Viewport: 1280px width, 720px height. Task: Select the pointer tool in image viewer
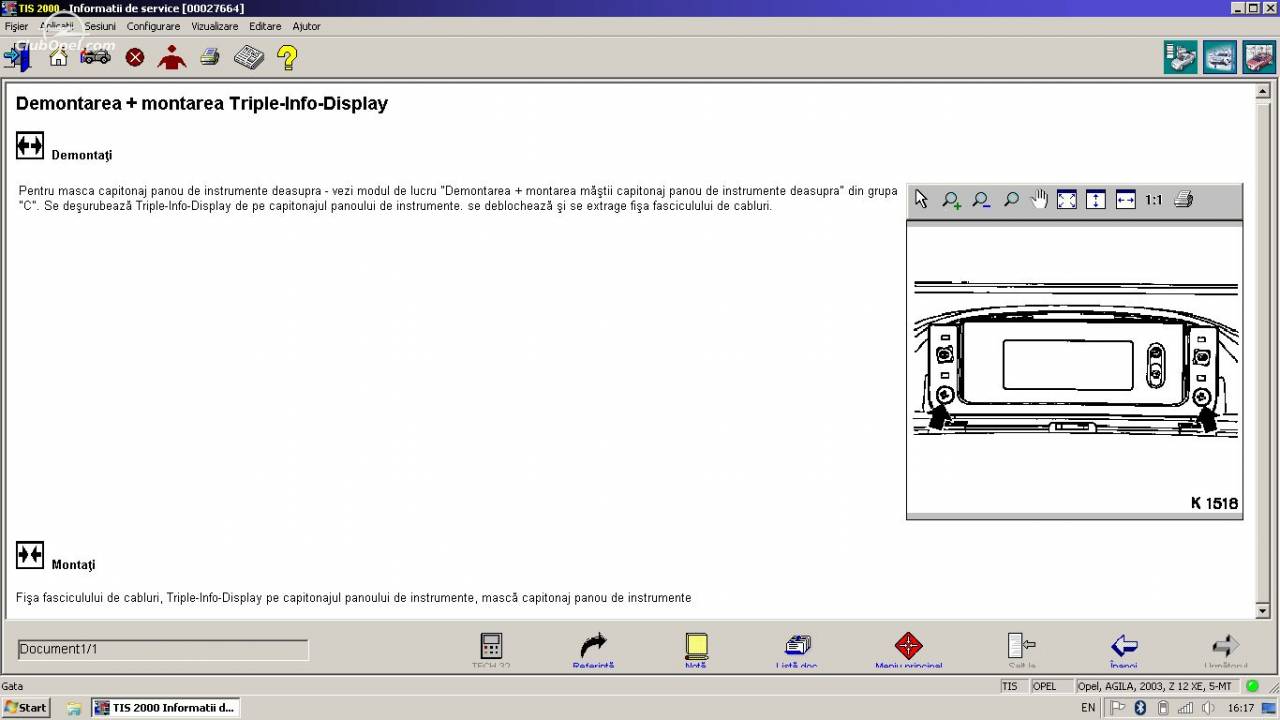click(921, 200)
